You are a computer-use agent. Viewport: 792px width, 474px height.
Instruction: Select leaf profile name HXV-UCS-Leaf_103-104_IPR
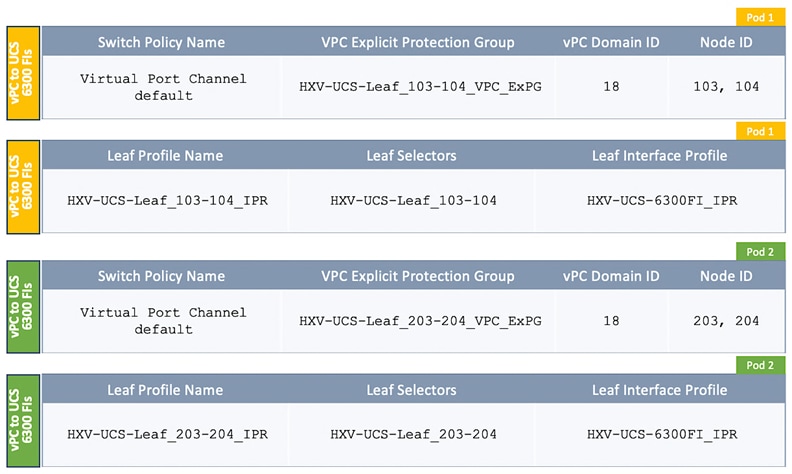click(x=167, y=201)
